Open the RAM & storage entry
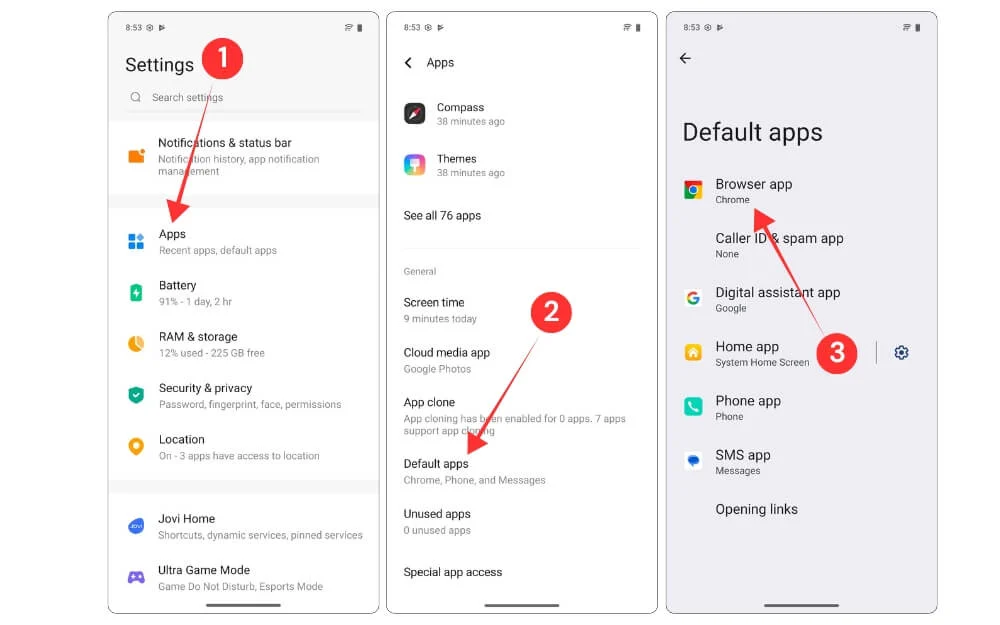Viewport: 1000px width, 625px height. click(243, 344)
